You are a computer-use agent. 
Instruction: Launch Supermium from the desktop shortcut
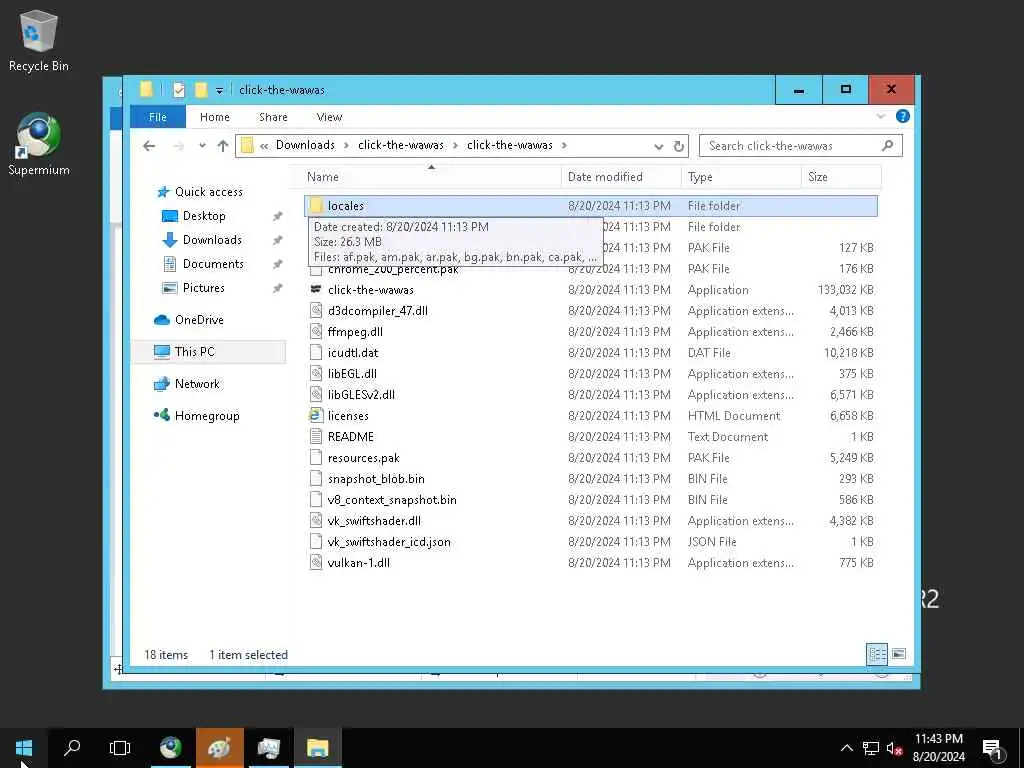[39, 144]
